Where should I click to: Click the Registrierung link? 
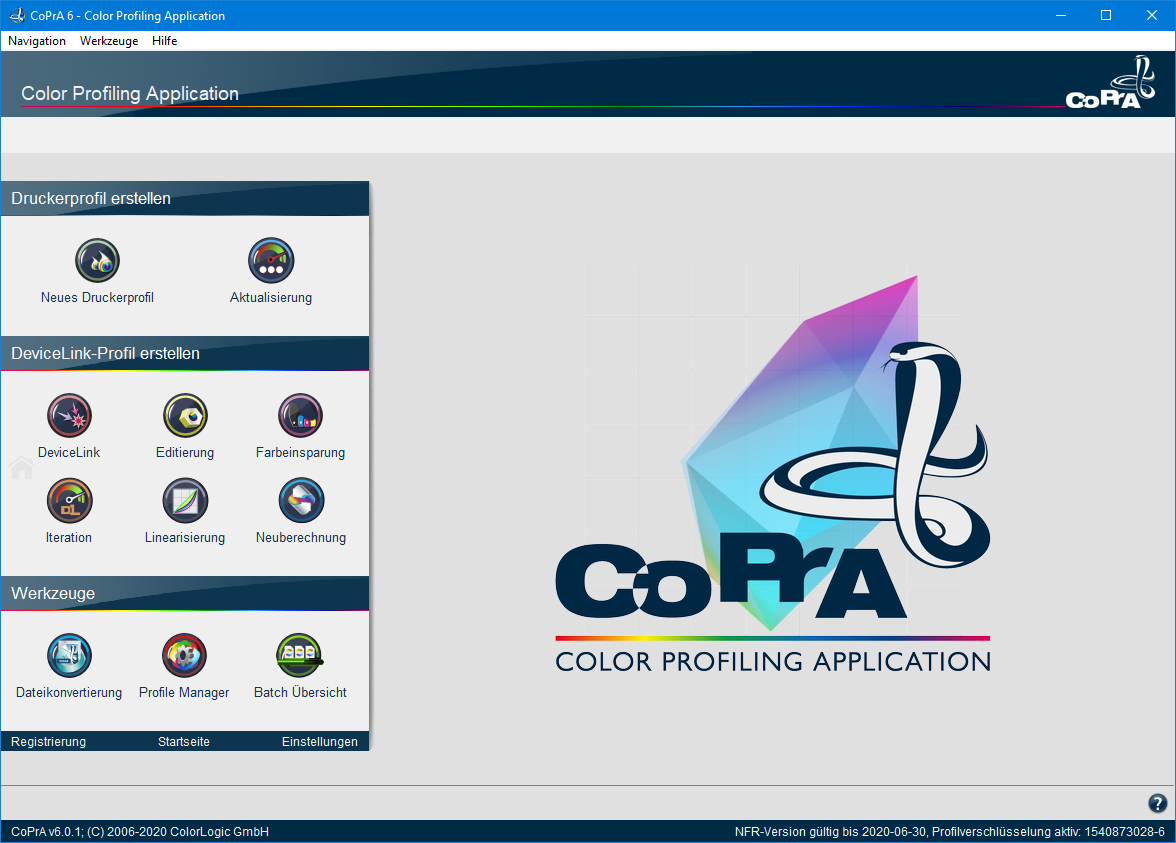[48, 742]
